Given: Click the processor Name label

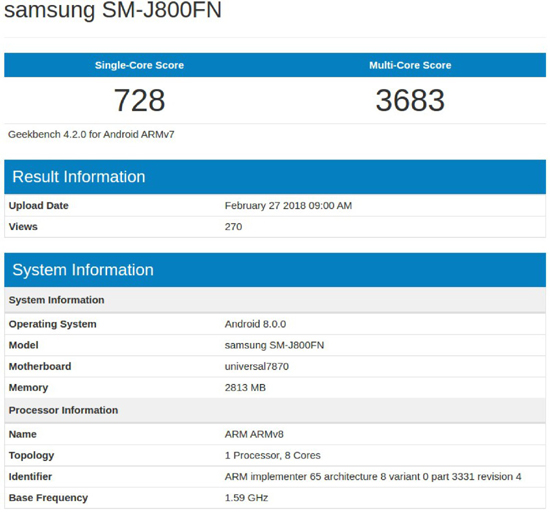Looking at the screenshot, I should click(x=23, y=434).
